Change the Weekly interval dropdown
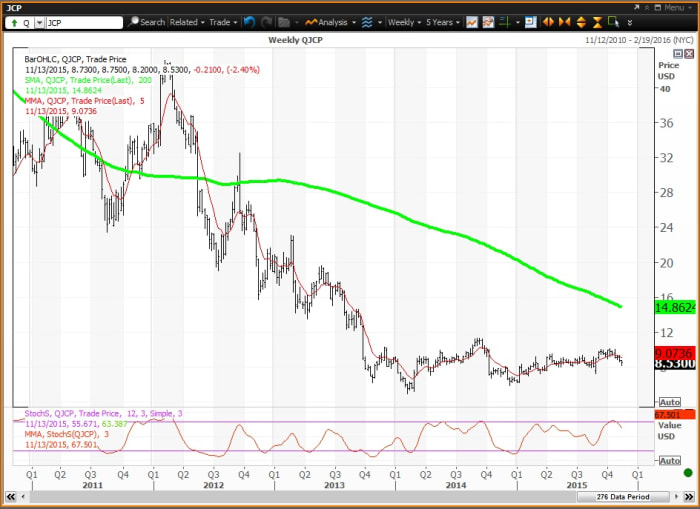The height and width of the screenshot is (509, 700). click(x=404, y=22)
